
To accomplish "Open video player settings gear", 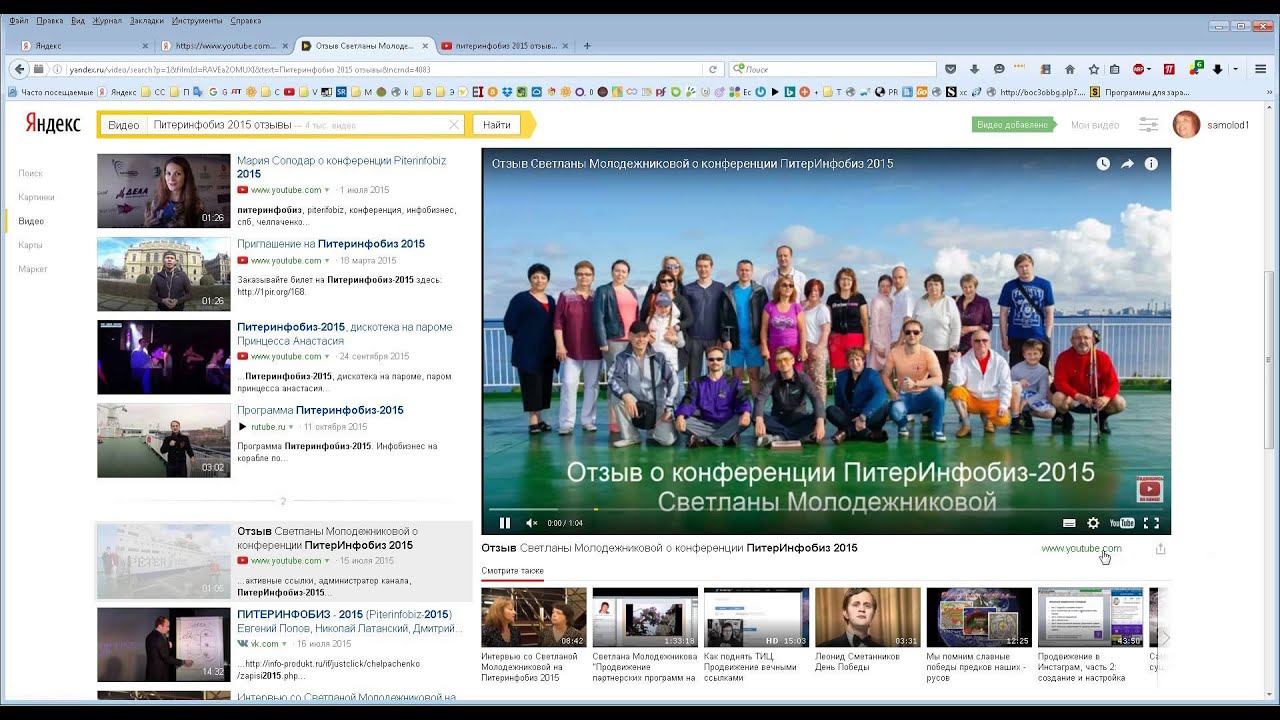I will (x=1093, y=523).
